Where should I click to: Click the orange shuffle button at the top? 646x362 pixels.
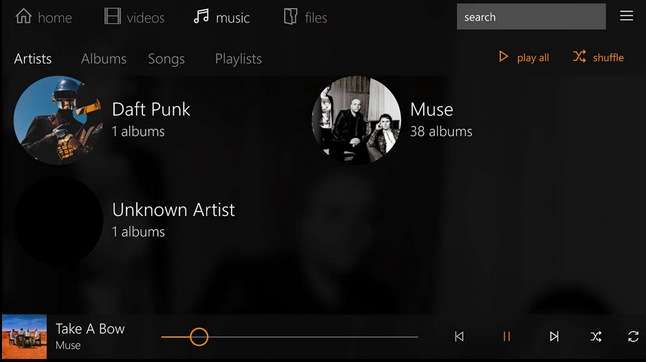pyautogui.click(x=598, y=57)
